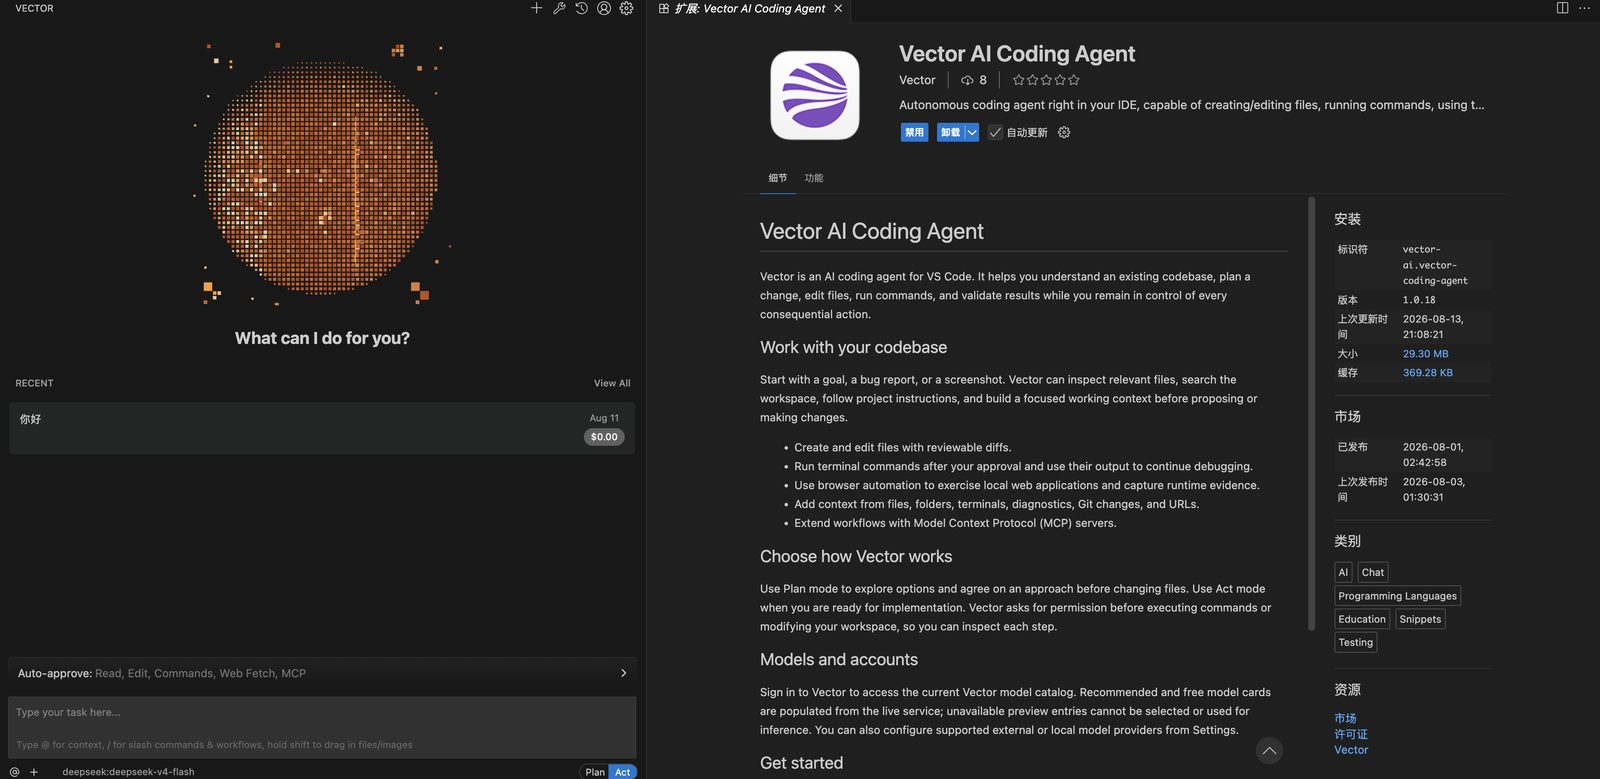Open Vector panel settings gear icon
The width and height of the screenshot is (1600, 779).
[626, 8]
